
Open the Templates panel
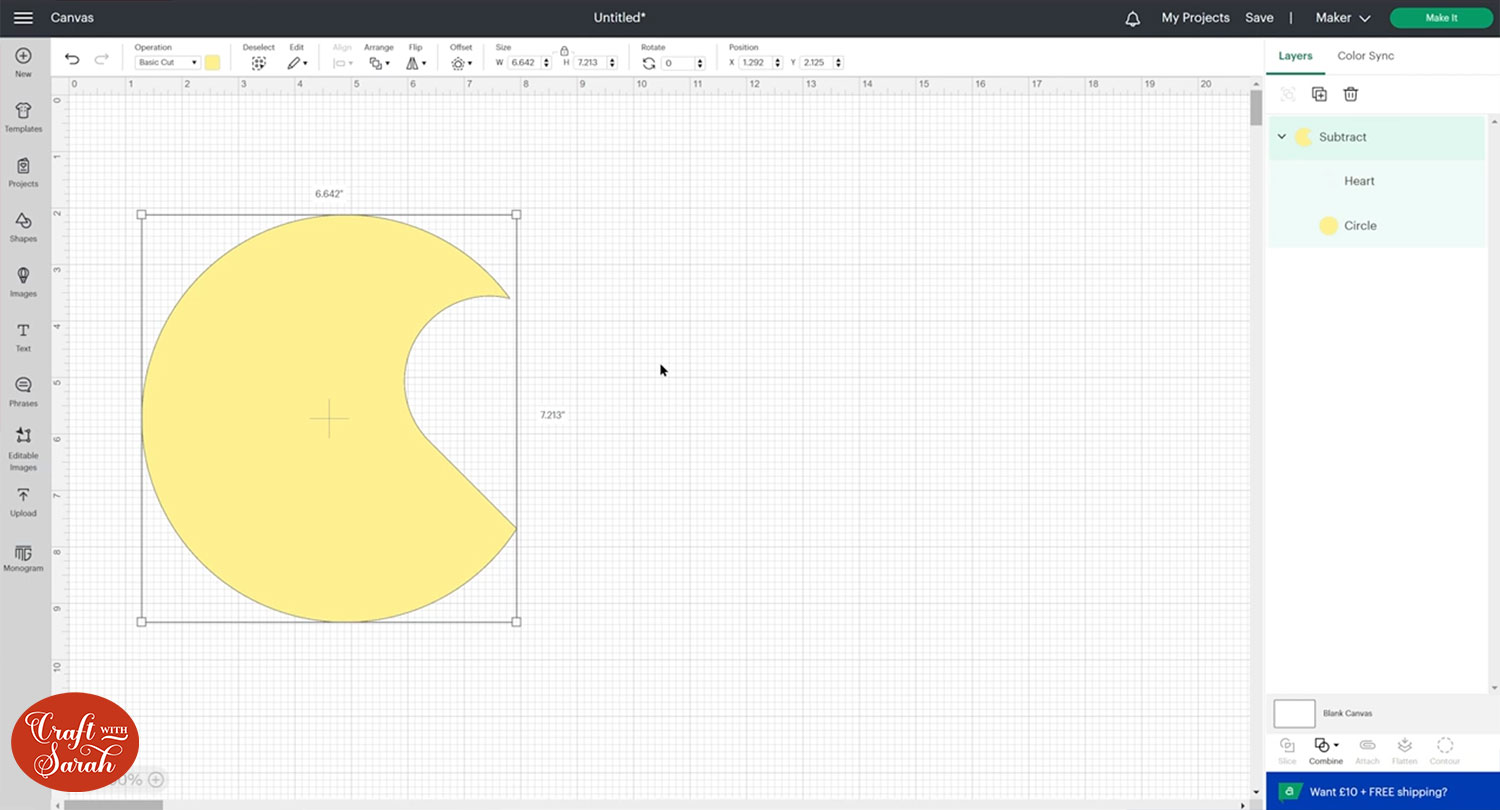[x=23, y=116]
